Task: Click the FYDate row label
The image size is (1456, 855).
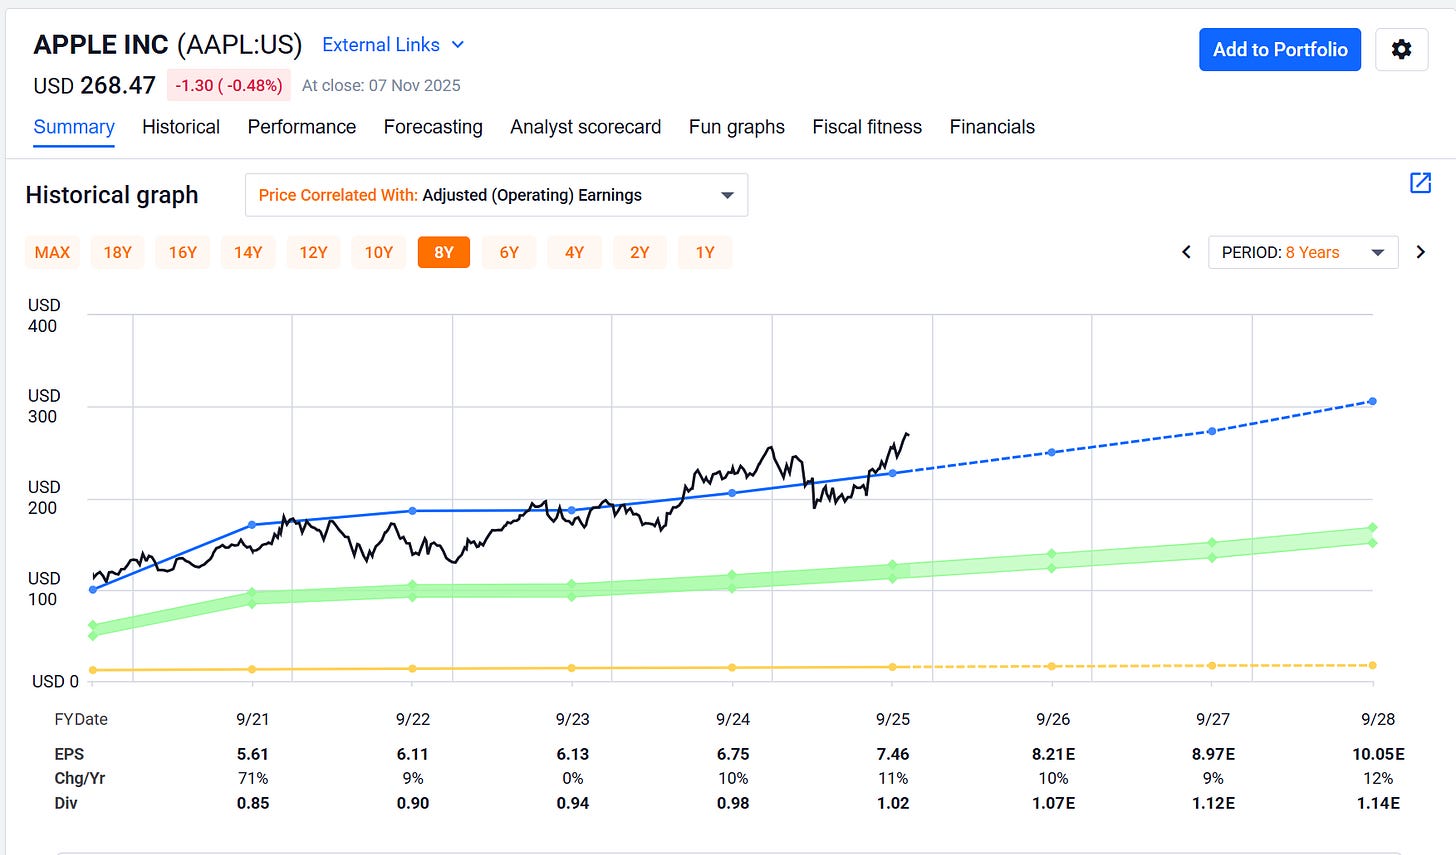Action: [x=81, y=719]
